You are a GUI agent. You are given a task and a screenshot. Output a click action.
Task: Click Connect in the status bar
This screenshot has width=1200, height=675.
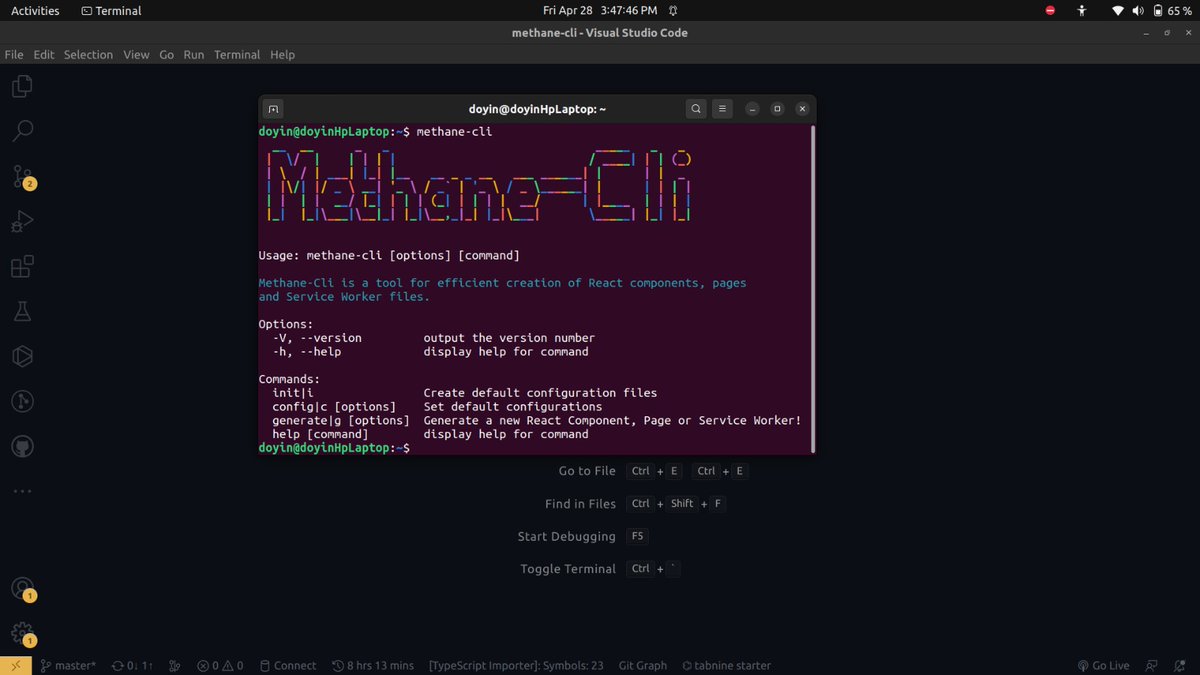[288, 665]
